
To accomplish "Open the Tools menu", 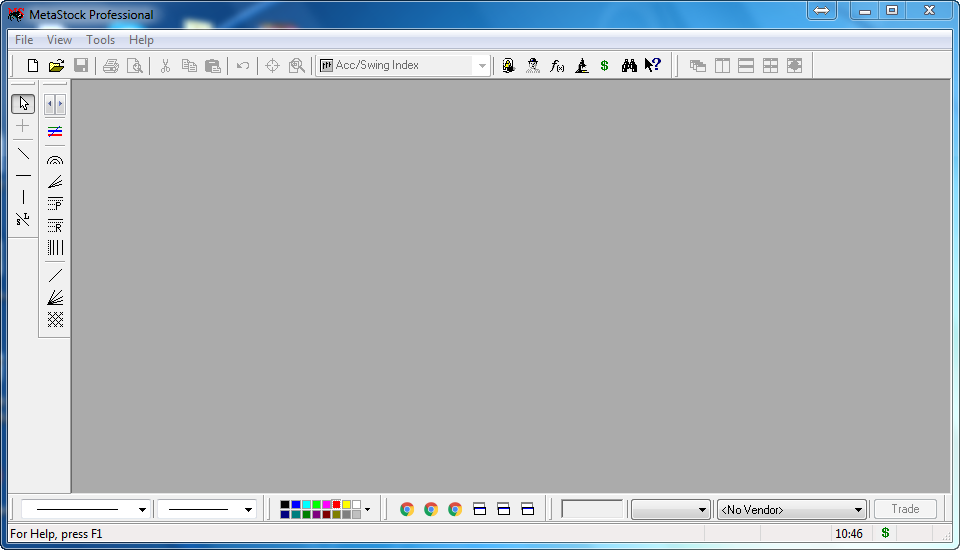I will click(100, 40).
